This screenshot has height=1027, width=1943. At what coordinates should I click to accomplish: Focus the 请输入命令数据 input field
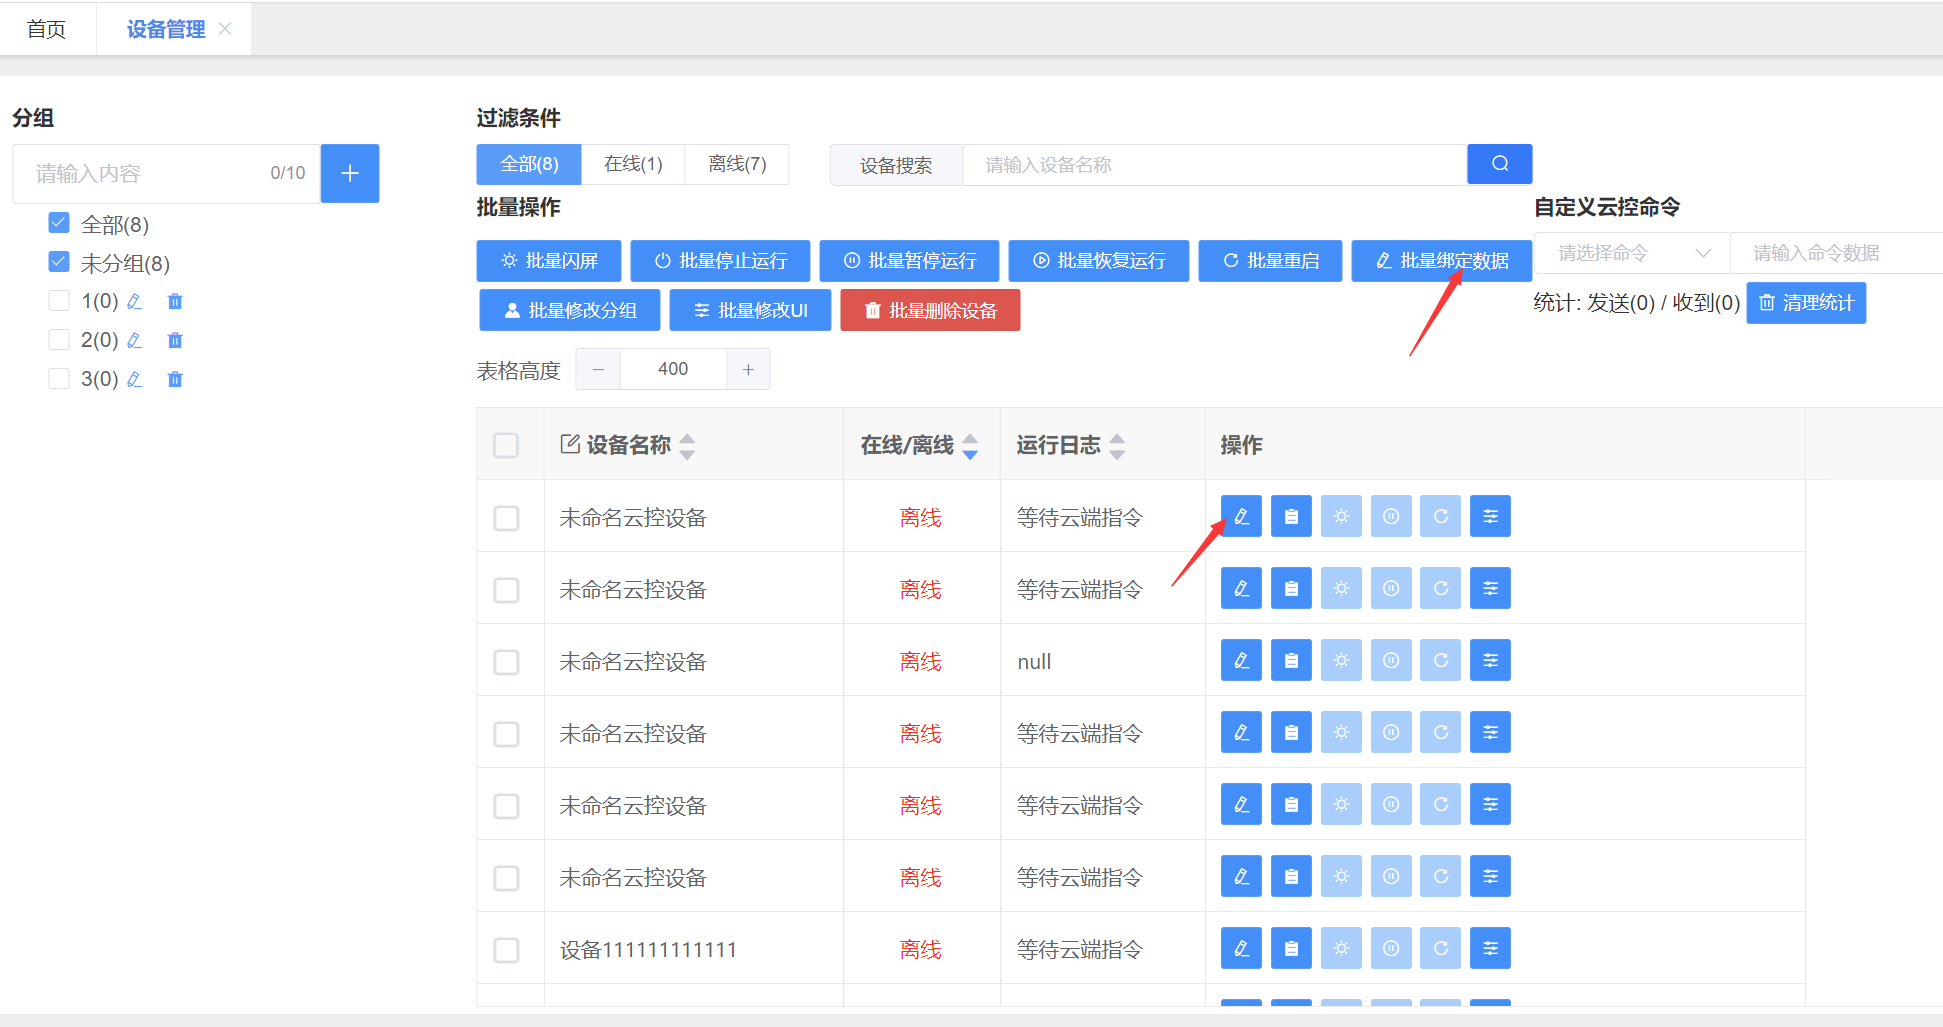coord(1836,253)
